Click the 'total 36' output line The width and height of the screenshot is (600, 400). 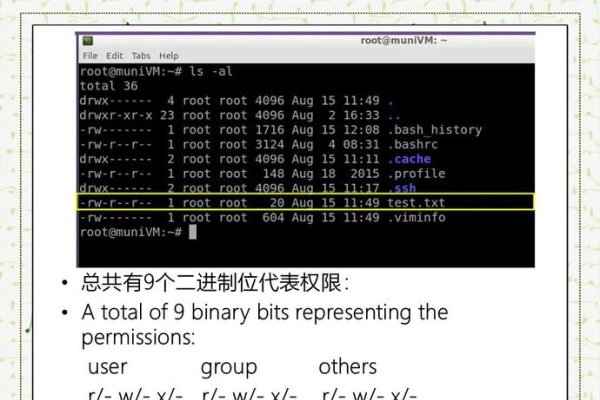(x=109, y=86)
